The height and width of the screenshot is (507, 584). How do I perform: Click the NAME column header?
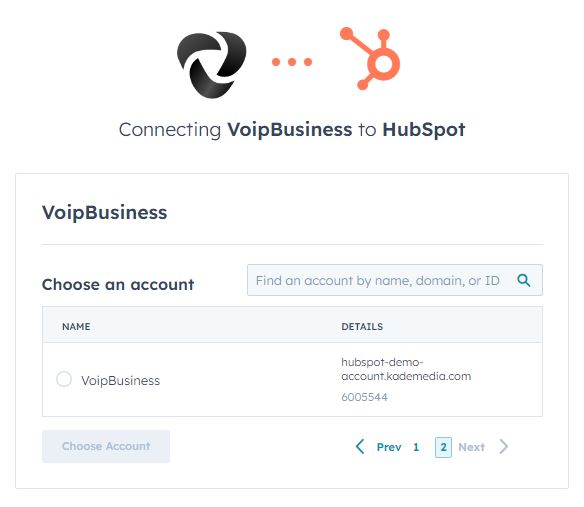tap(76, 327)
